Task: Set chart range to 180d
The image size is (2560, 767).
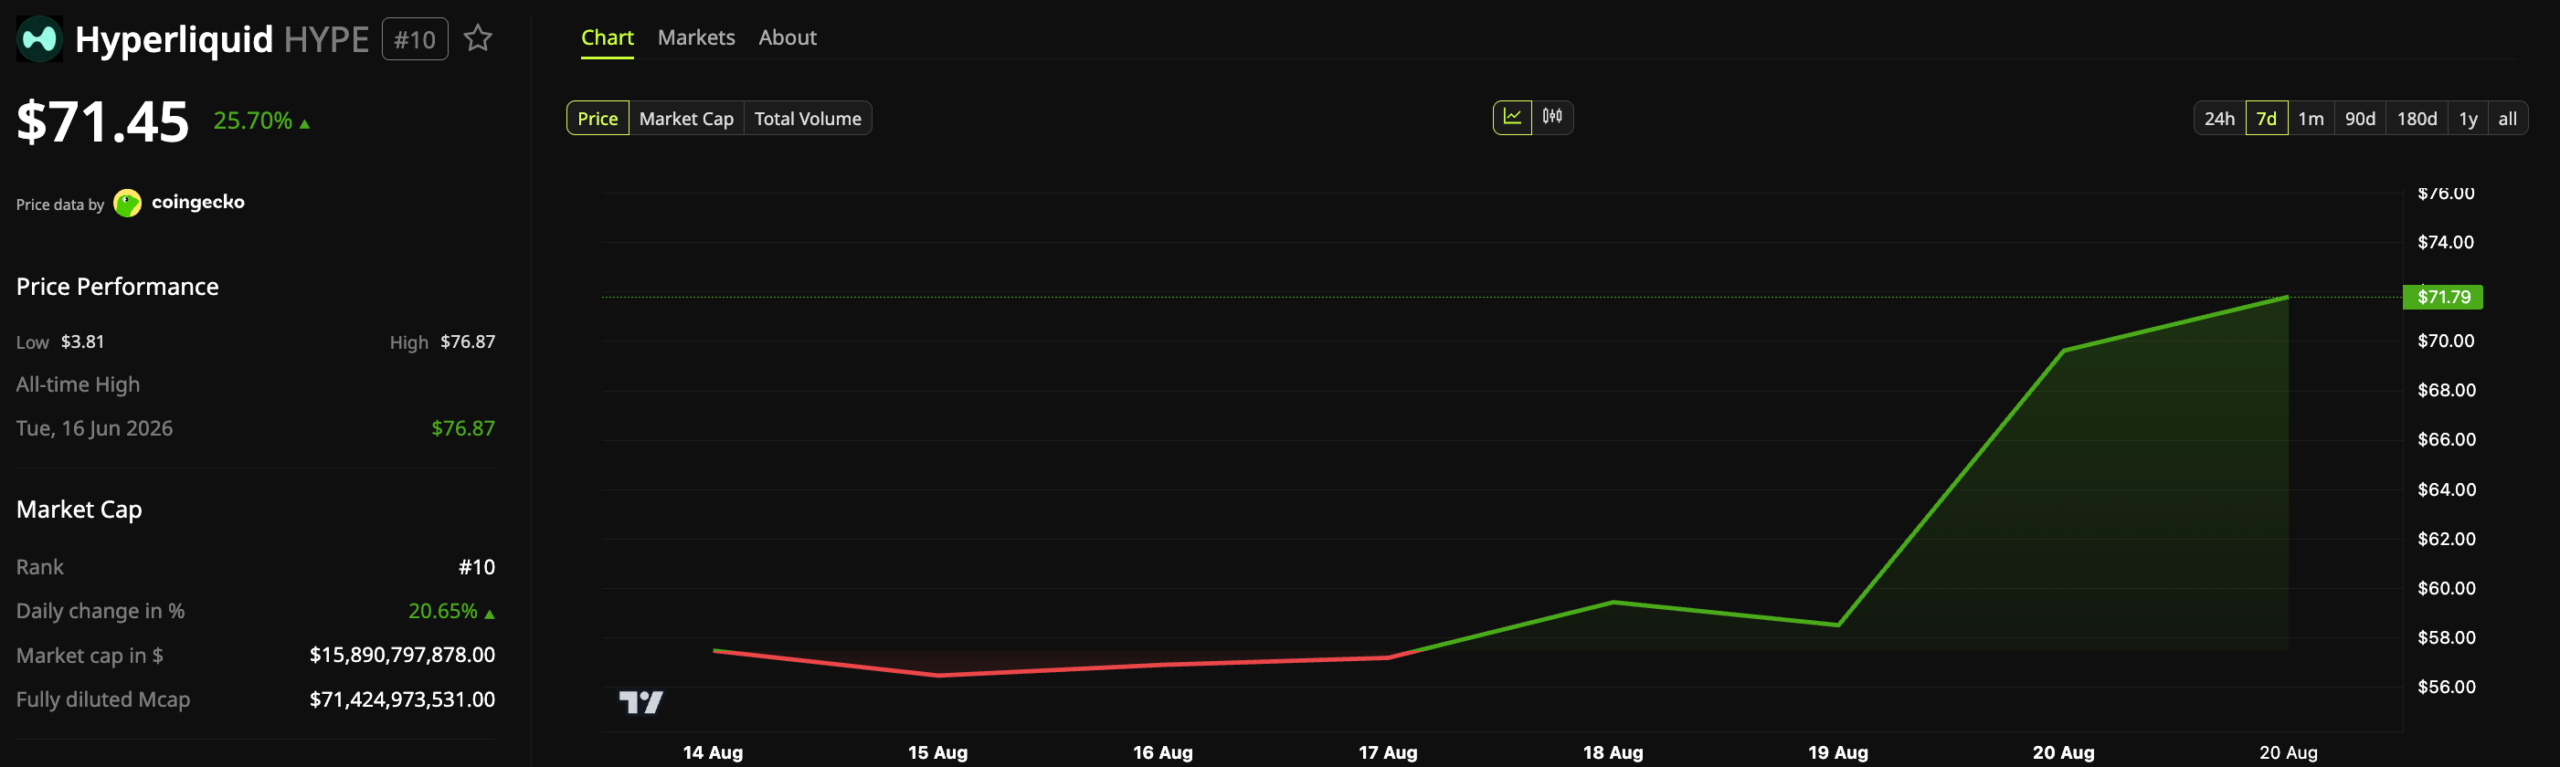Action: (x=2417, y=118)
